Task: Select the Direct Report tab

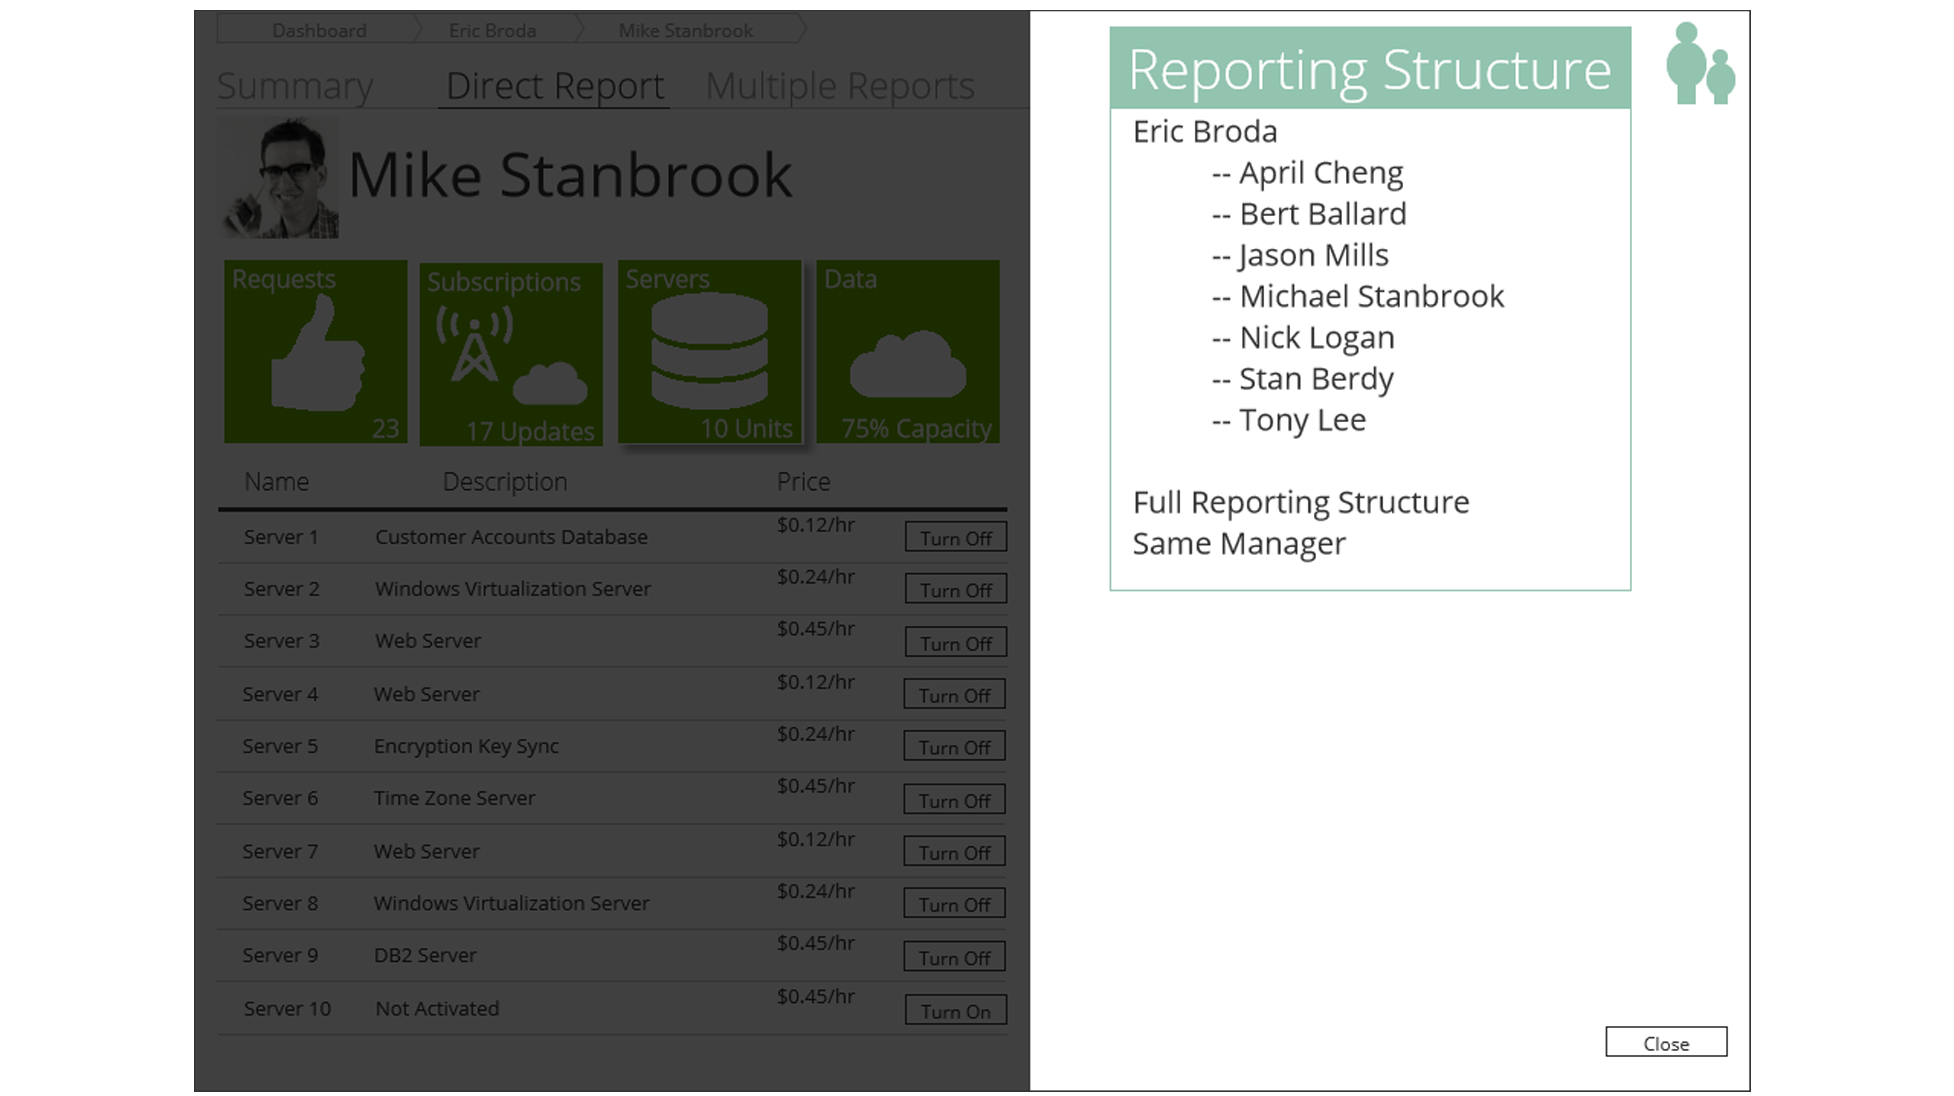Action: 554,86
